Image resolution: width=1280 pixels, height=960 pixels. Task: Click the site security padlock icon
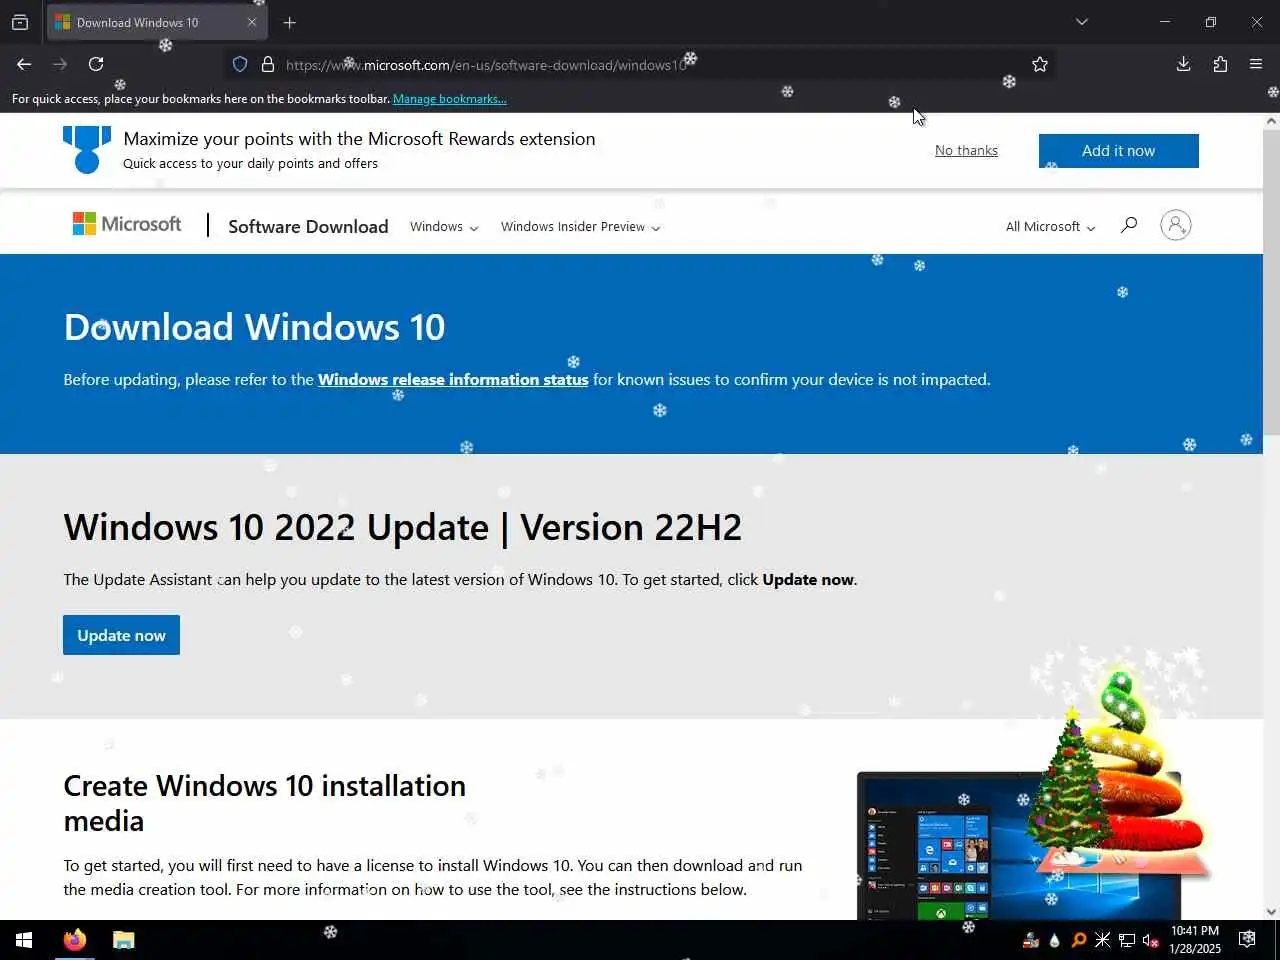pyautogui.click(x=268, y=64)
